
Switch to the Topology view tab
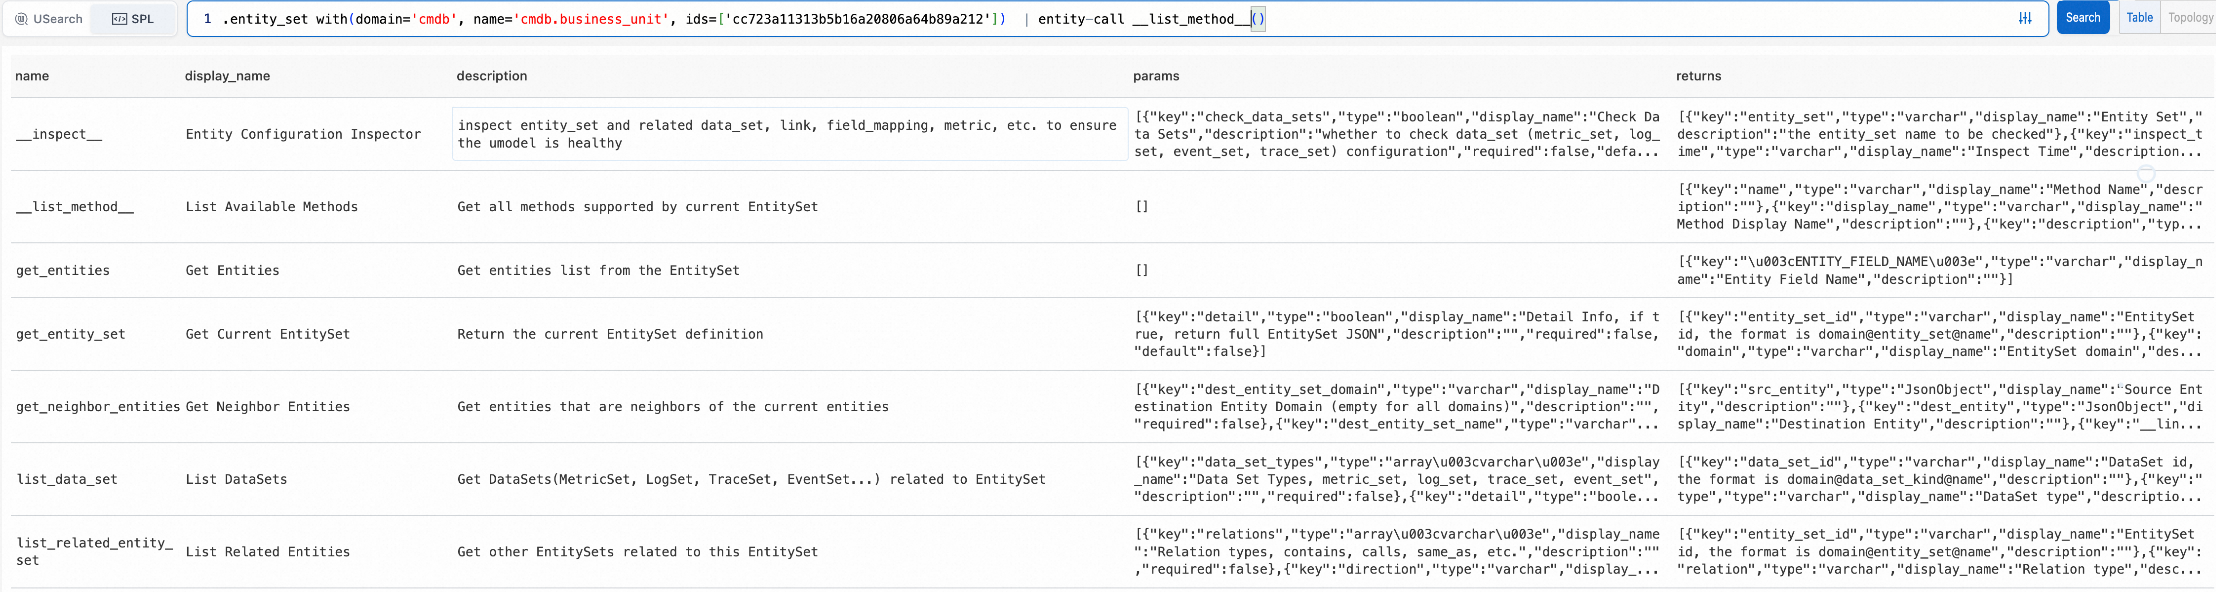2190,18
